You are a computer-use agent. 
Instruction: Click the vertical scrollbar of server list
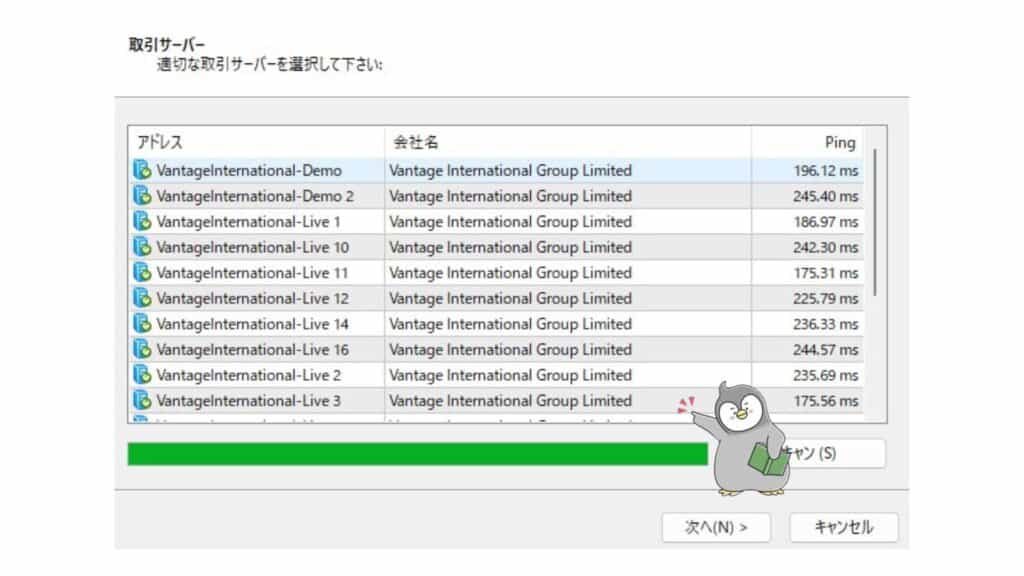[x=874, y=222]
